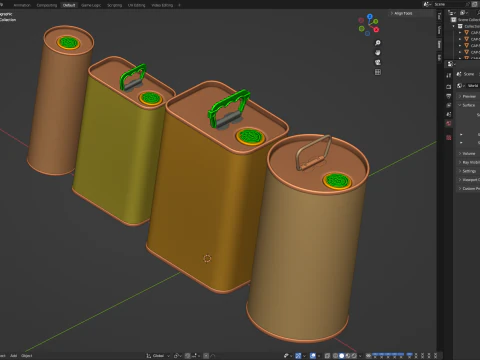This screenshot has width=480, height=360.
Task: Toggle X-ray mode button
Action: click(328, 356)
